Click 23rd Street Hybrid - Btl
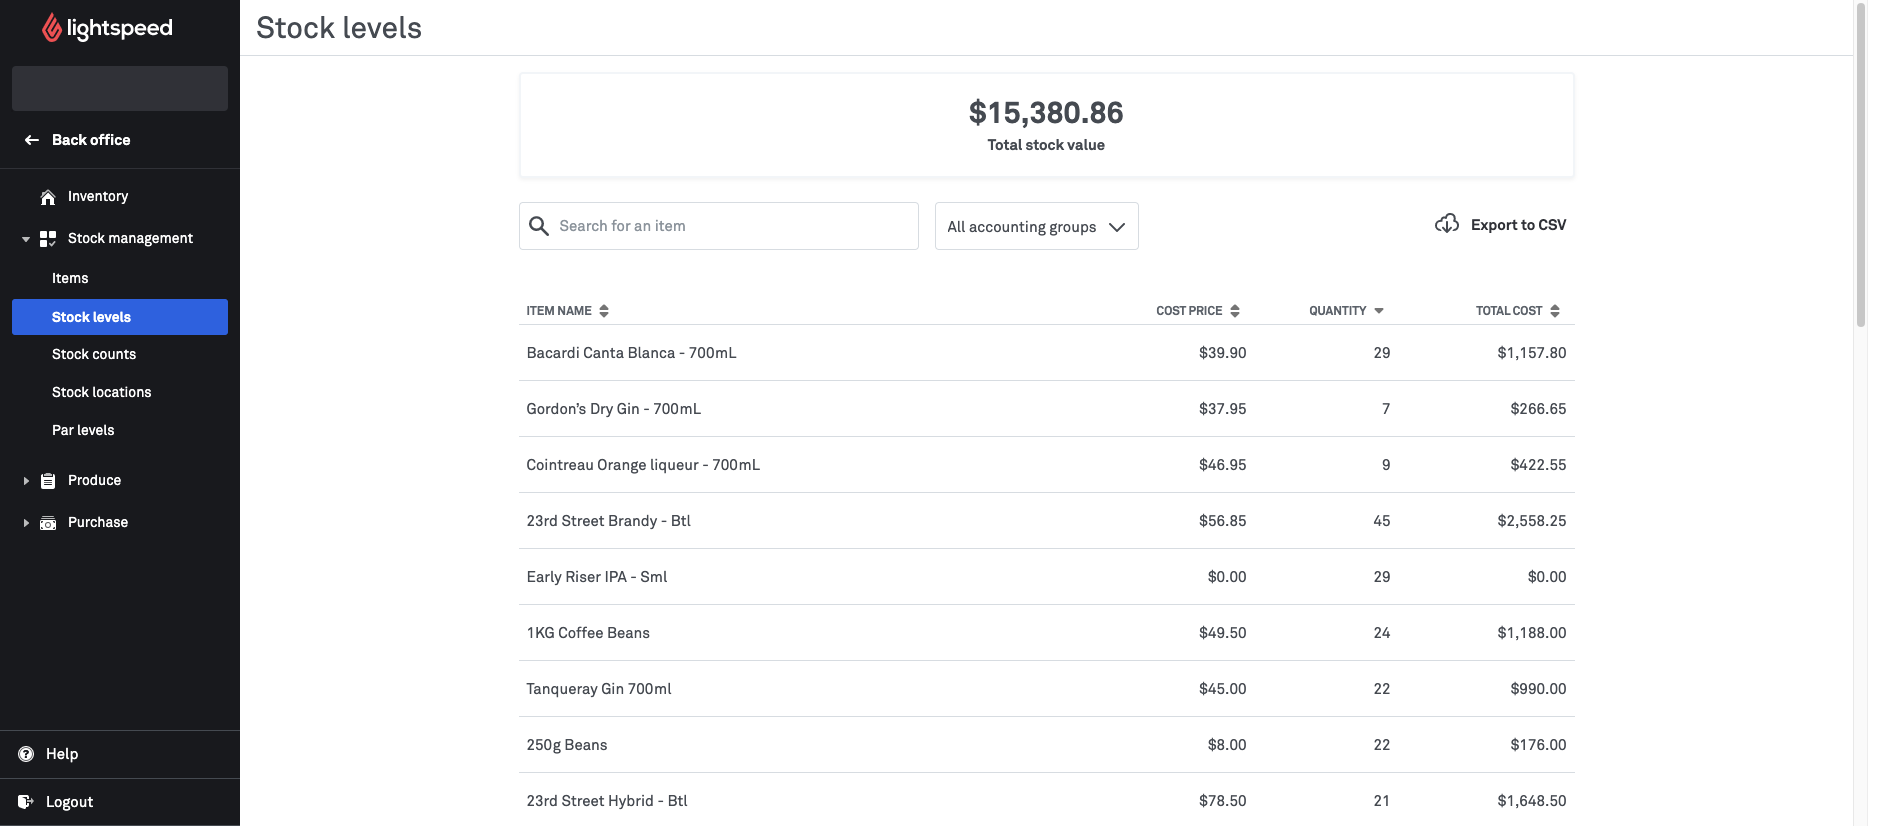Screen dimensions: 1885x826 click(607, 801)
